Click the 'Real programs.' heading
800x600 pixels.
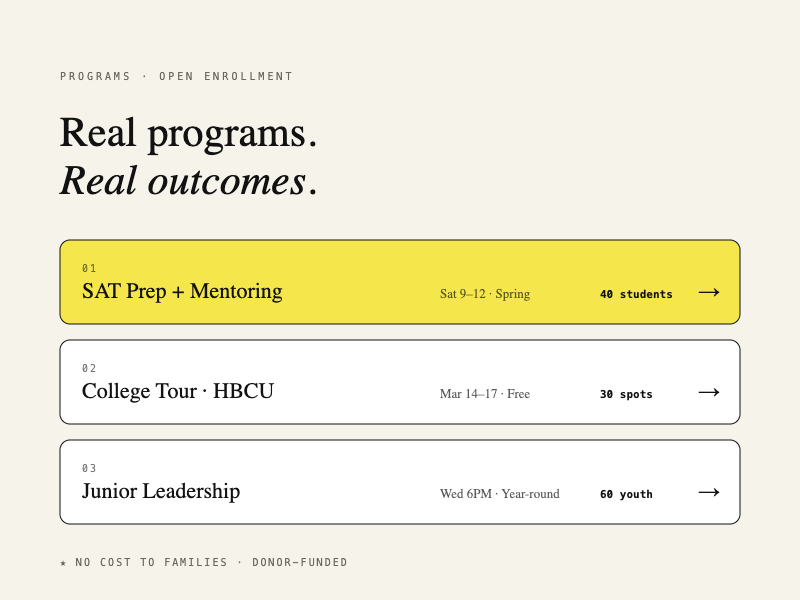pos(188,133)
